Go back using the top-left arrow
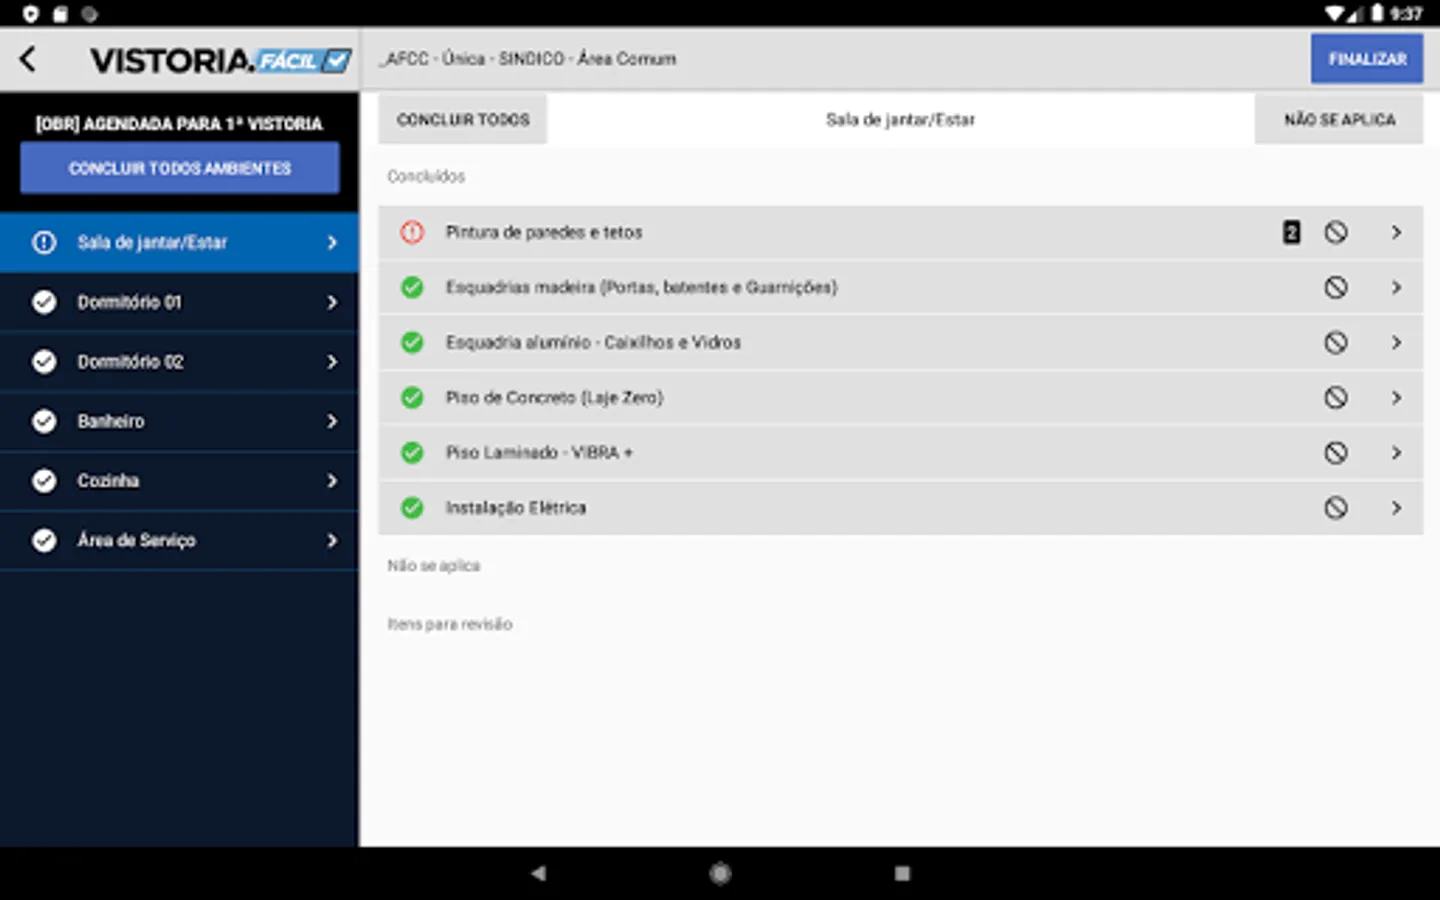This screenshot has height=900, width=1440. 28,60
